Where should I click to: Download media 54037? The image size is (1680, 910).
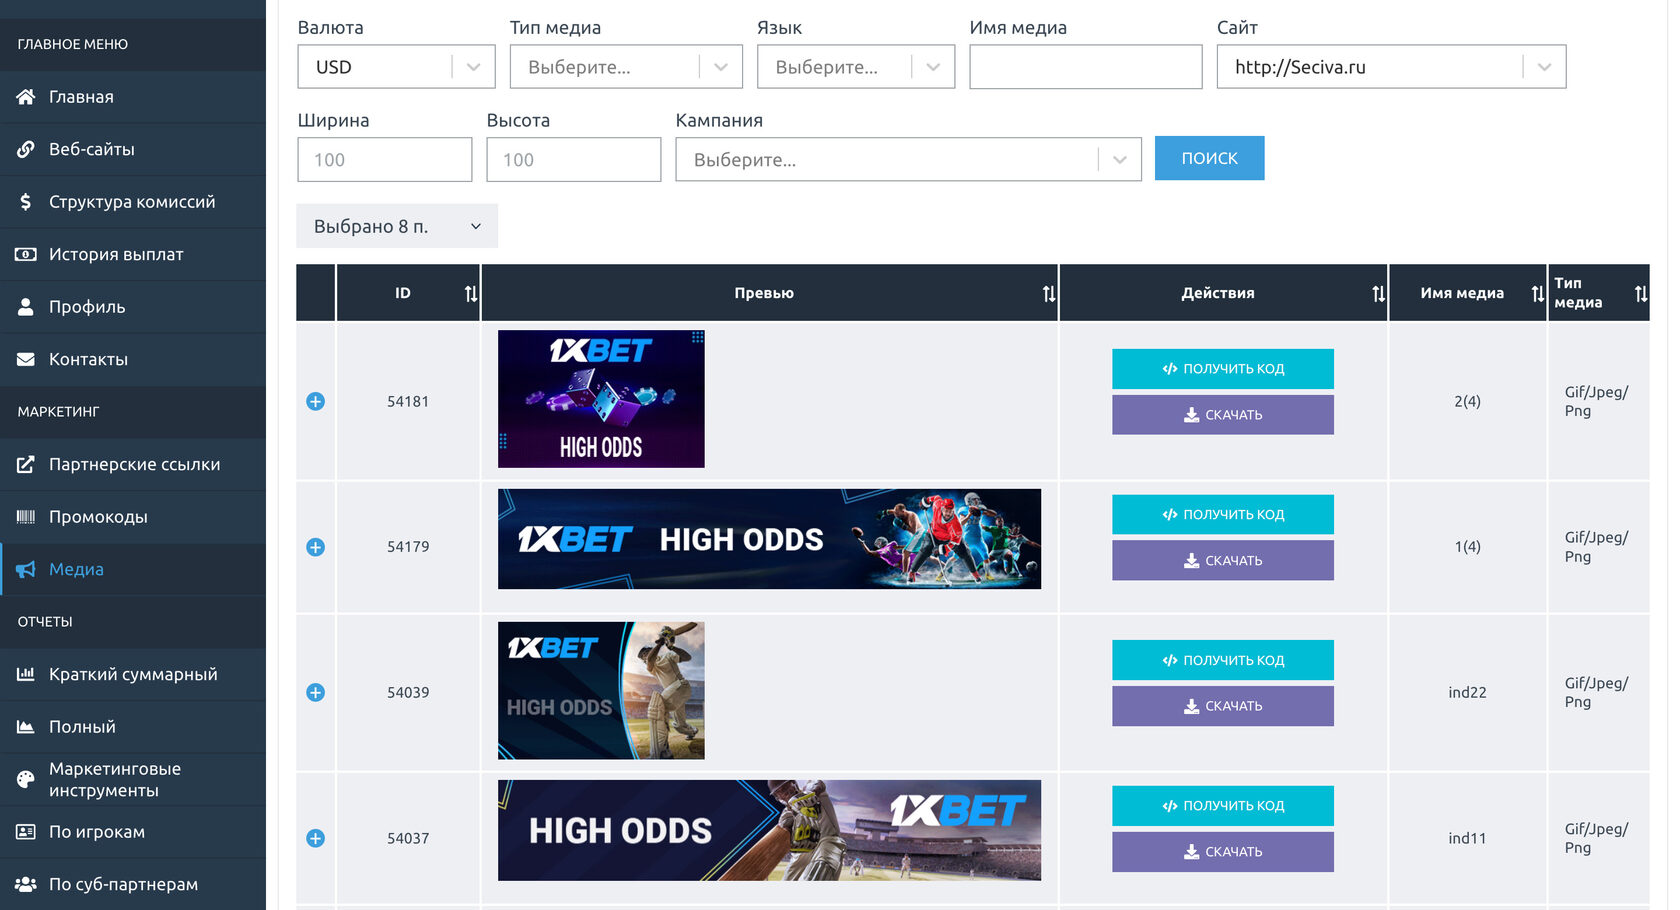1222,852
